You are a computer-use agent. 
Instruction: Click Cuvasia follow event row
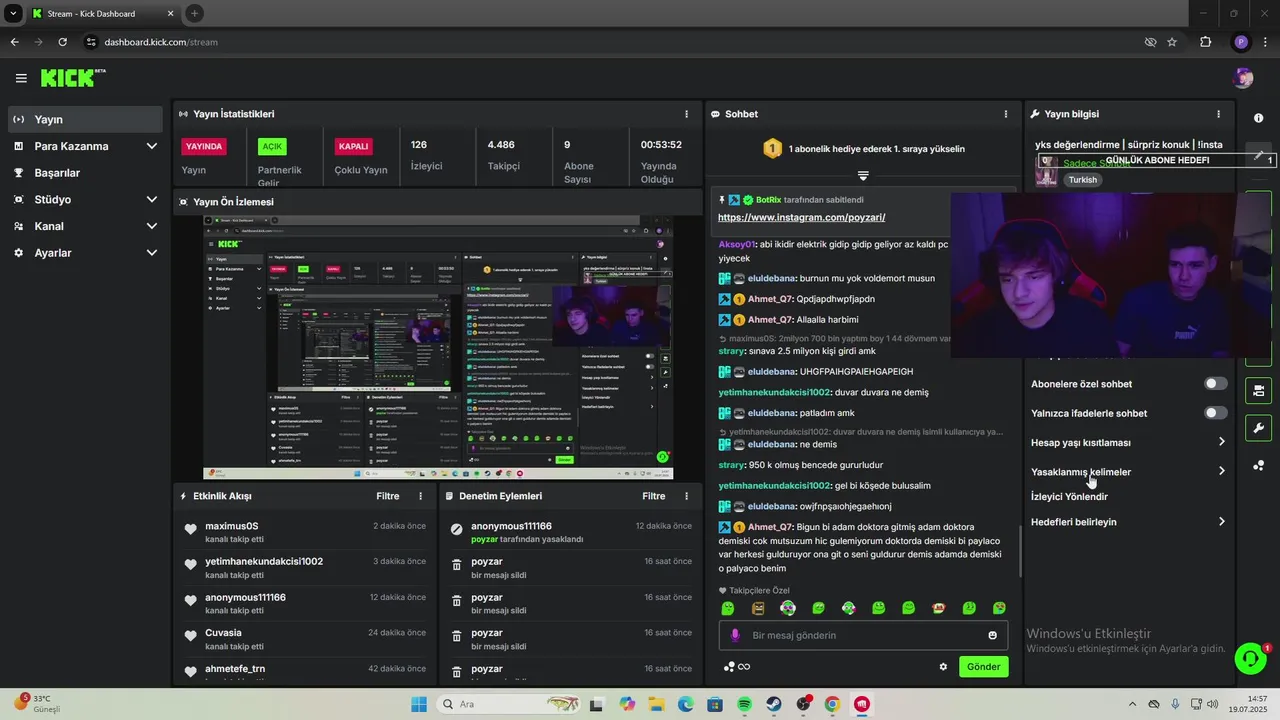(305, 639)
